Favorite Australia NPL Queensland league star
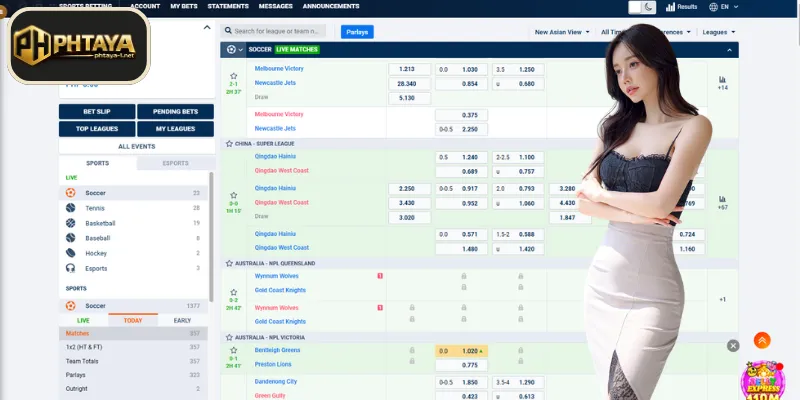 pyautogui.click(x=229, y=263)
